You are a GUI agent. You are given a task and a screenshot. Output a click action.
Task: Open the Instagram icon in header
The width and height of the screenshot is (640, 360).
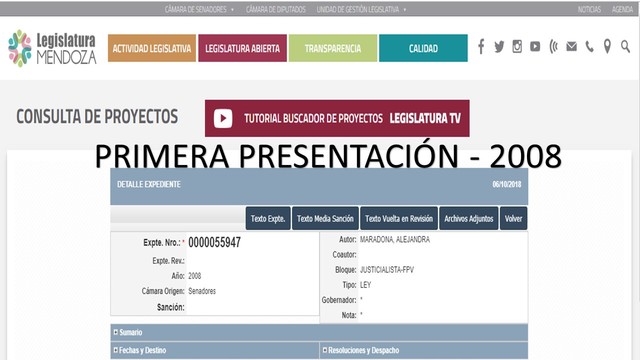[517, 47]
